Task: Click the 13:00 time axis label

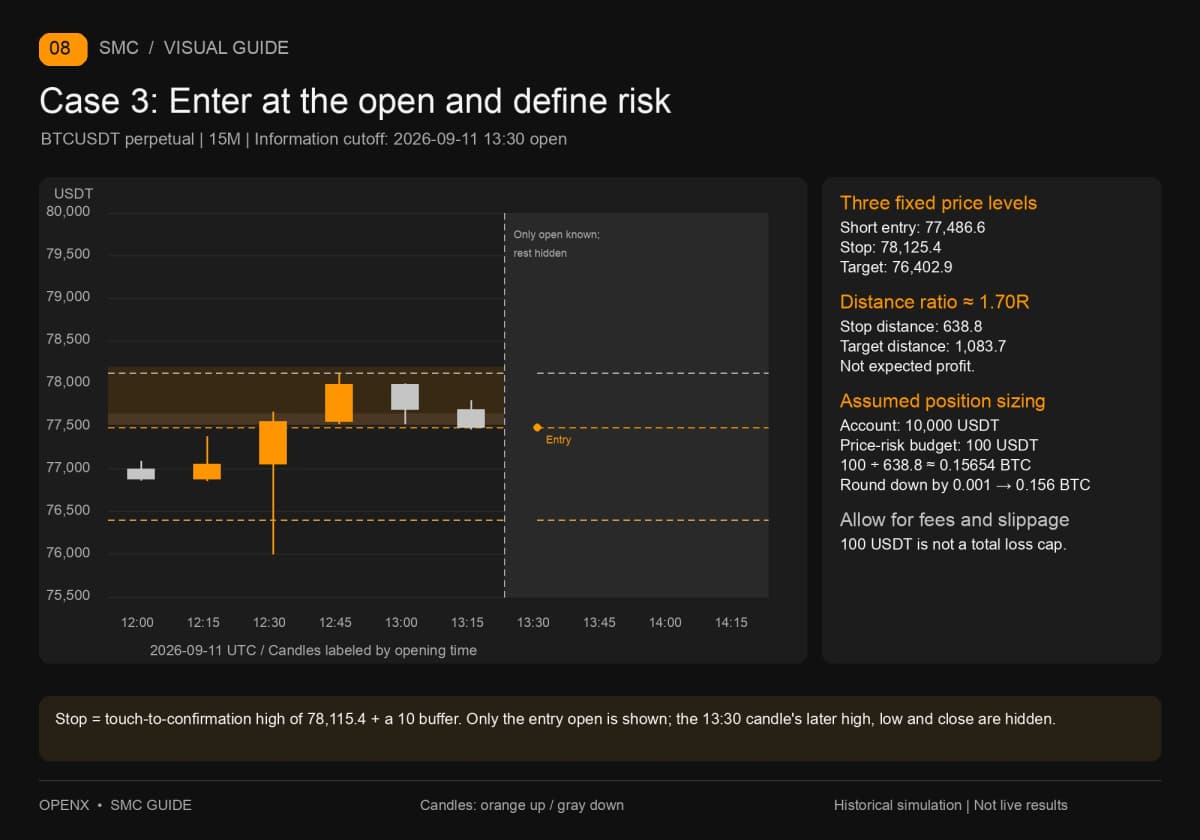Action: (x=401, y=622)
